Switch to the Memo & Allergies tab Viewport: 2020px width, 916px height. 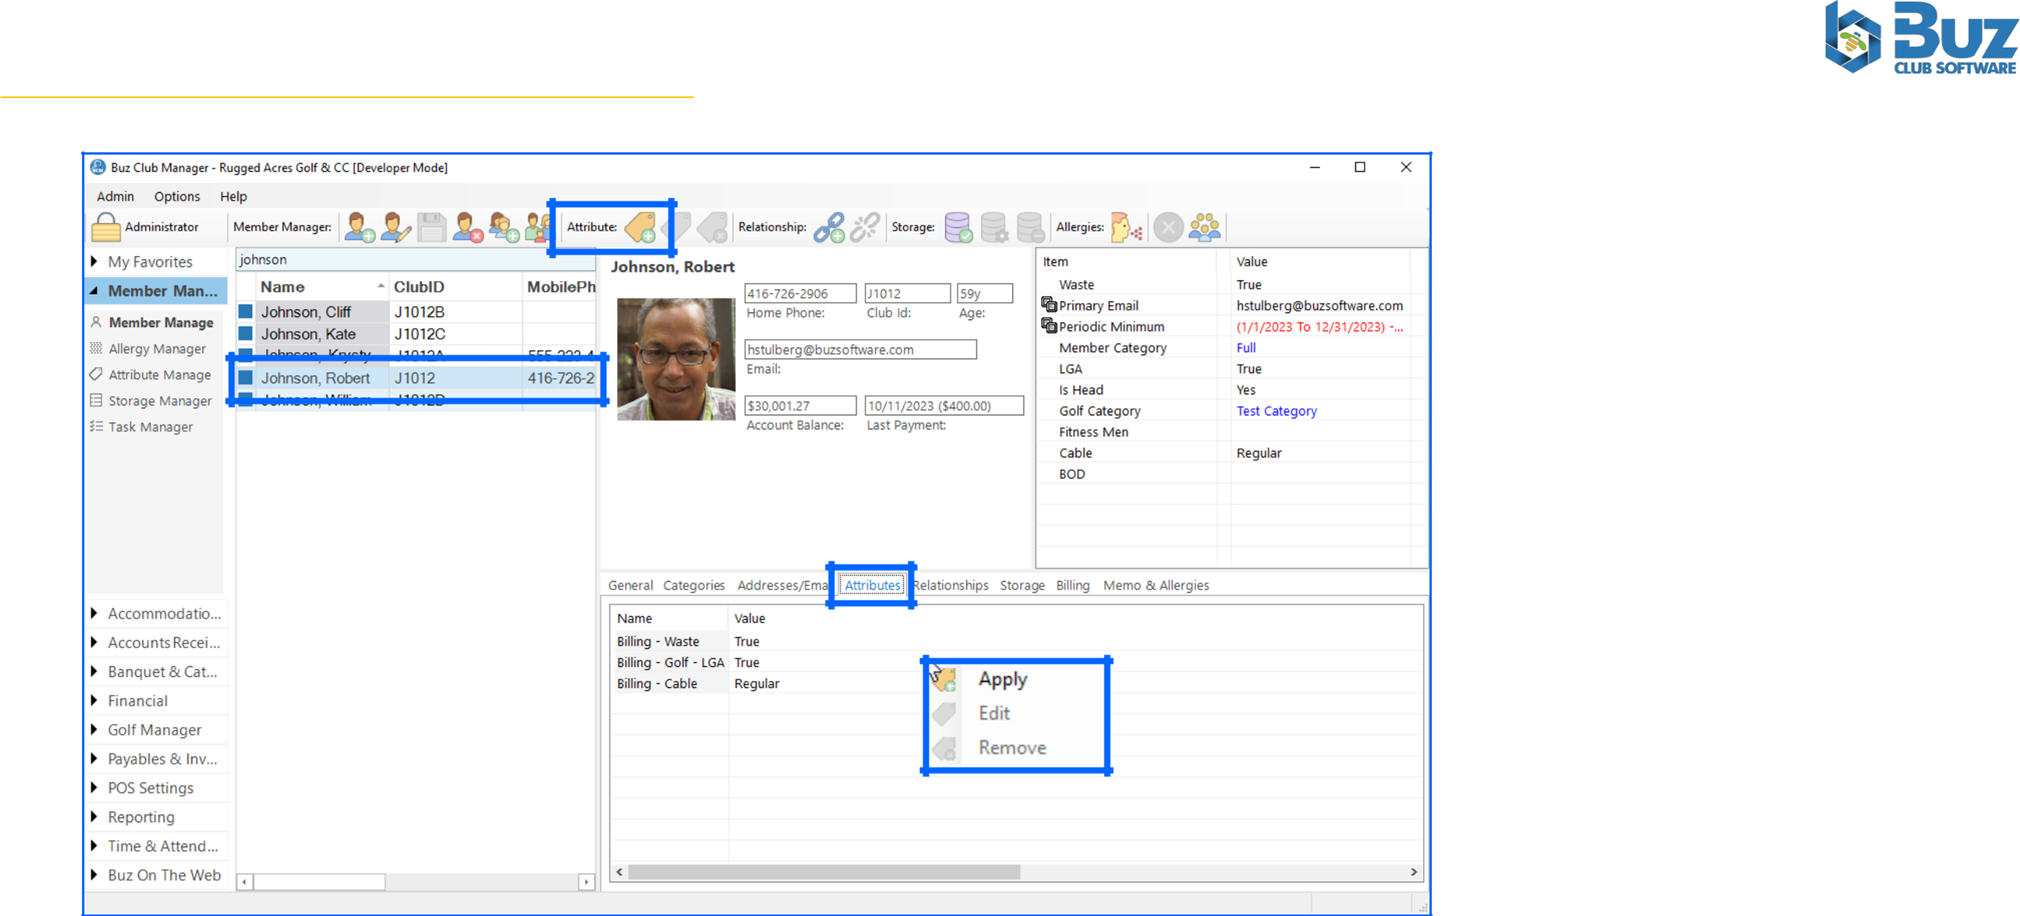(1156, 586)
